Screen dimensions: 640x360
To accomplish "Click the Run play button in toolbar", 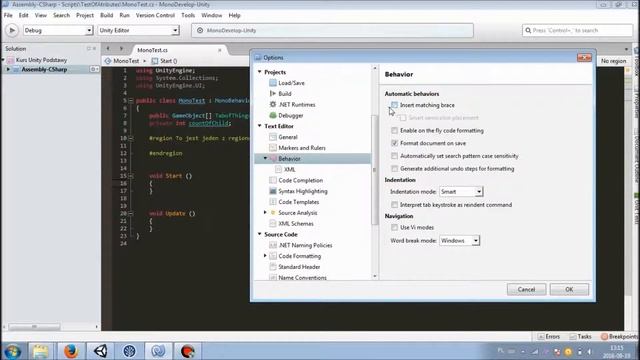I will pos(12,30).
